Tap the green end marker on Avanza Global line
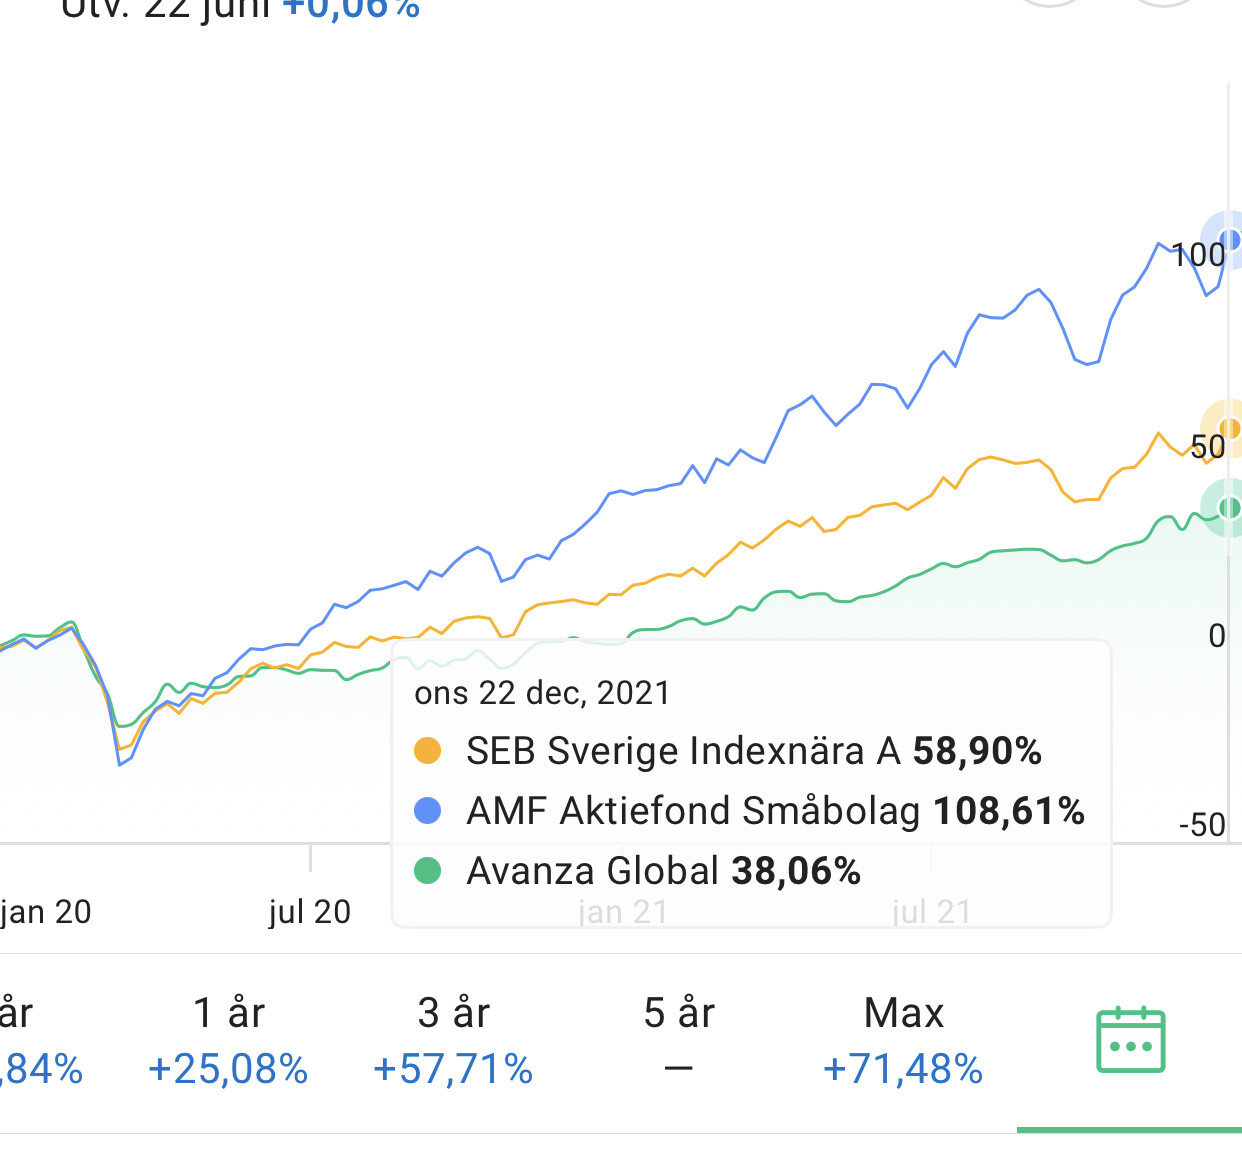Viewport: 1242px width, 1162px height. (1230, 508)
